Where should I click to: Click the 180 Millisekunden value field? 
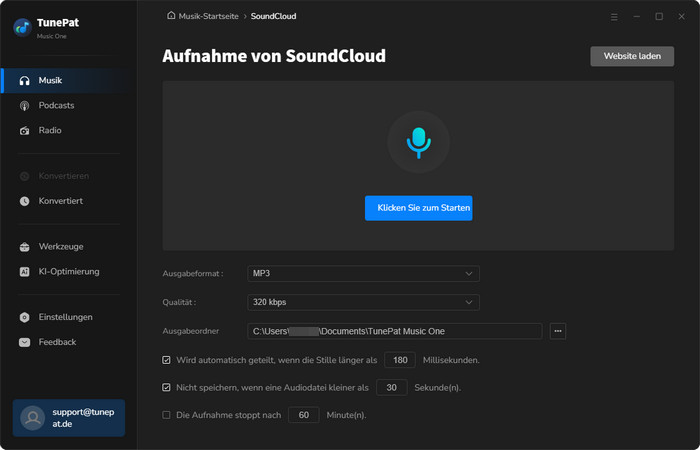[x=400, y=360]
